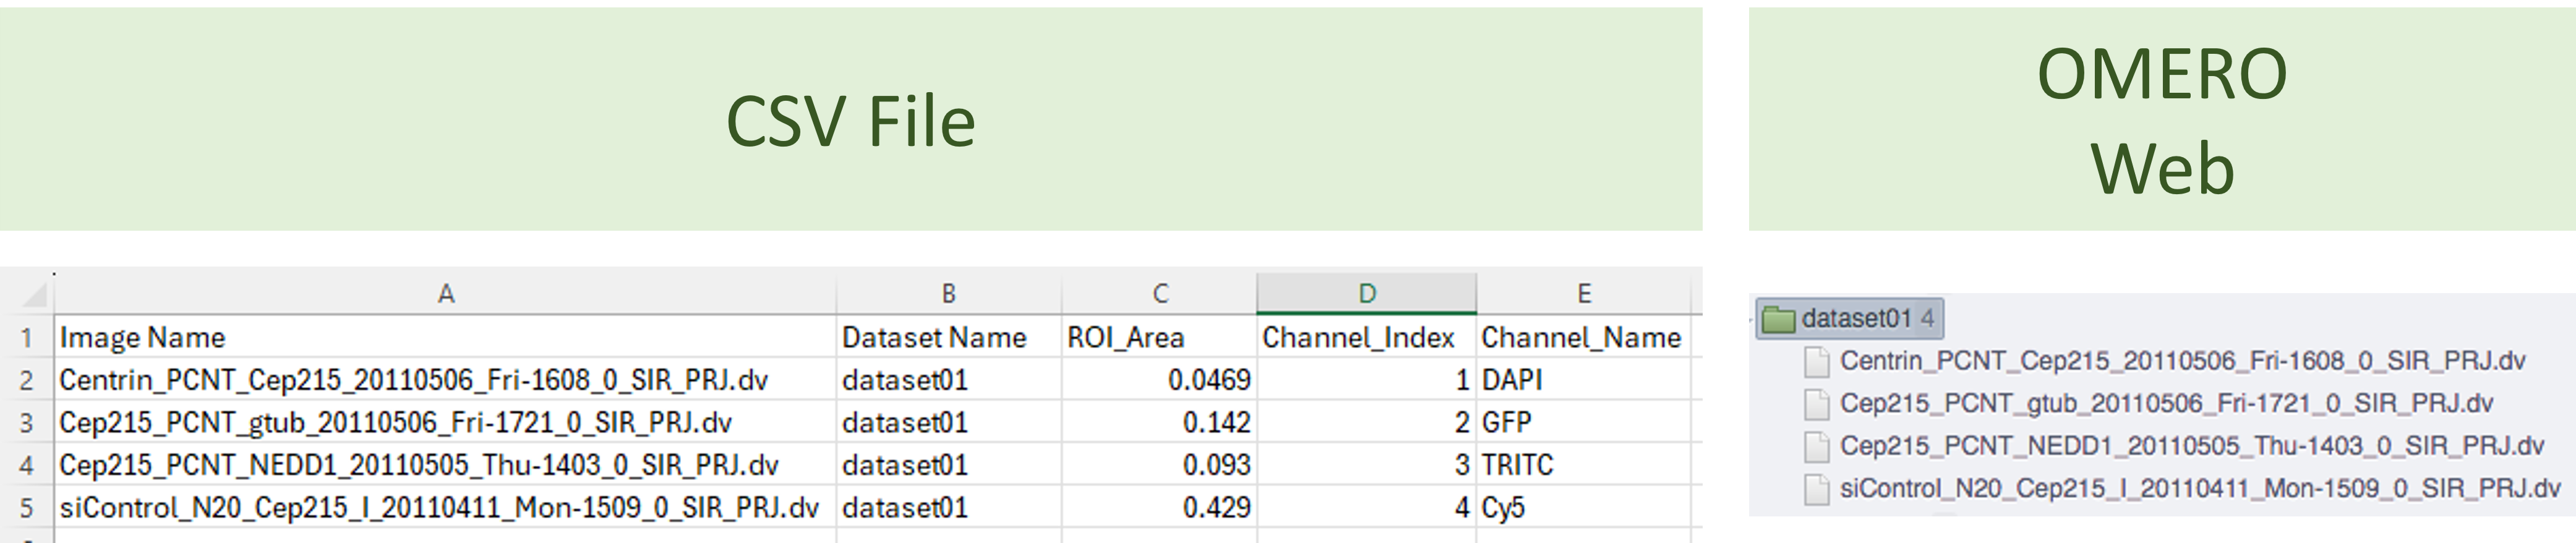The height and width of the screenshot is (543, 2576).
Task: Select file icon for Cep215_PCNT_gtub image in OMERO
Action: (x=1817, y=404)
